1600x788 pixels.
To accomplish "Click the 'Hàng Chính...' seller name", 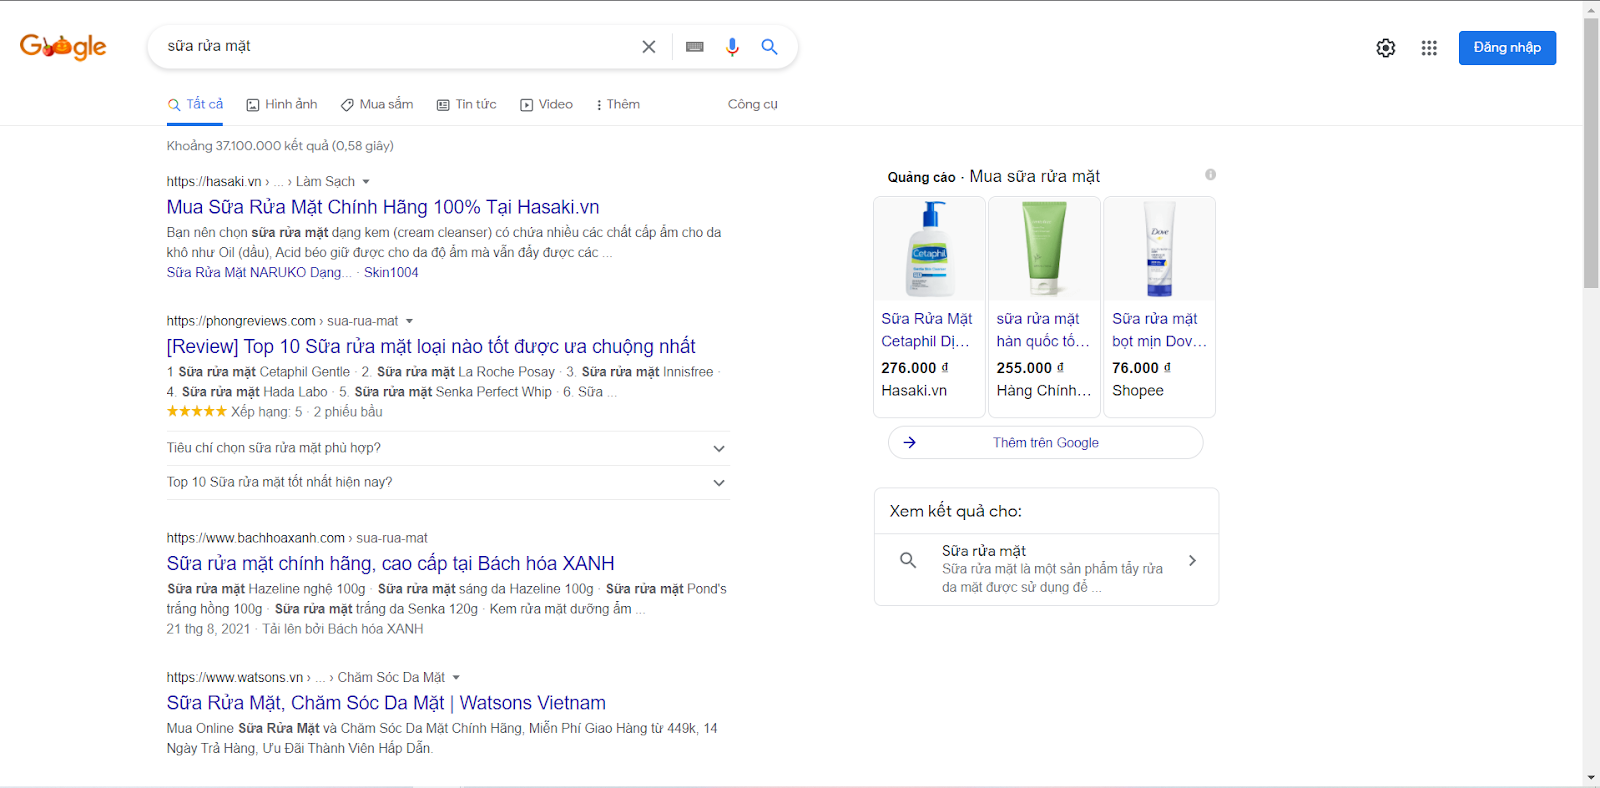I will click(1043, 391).
